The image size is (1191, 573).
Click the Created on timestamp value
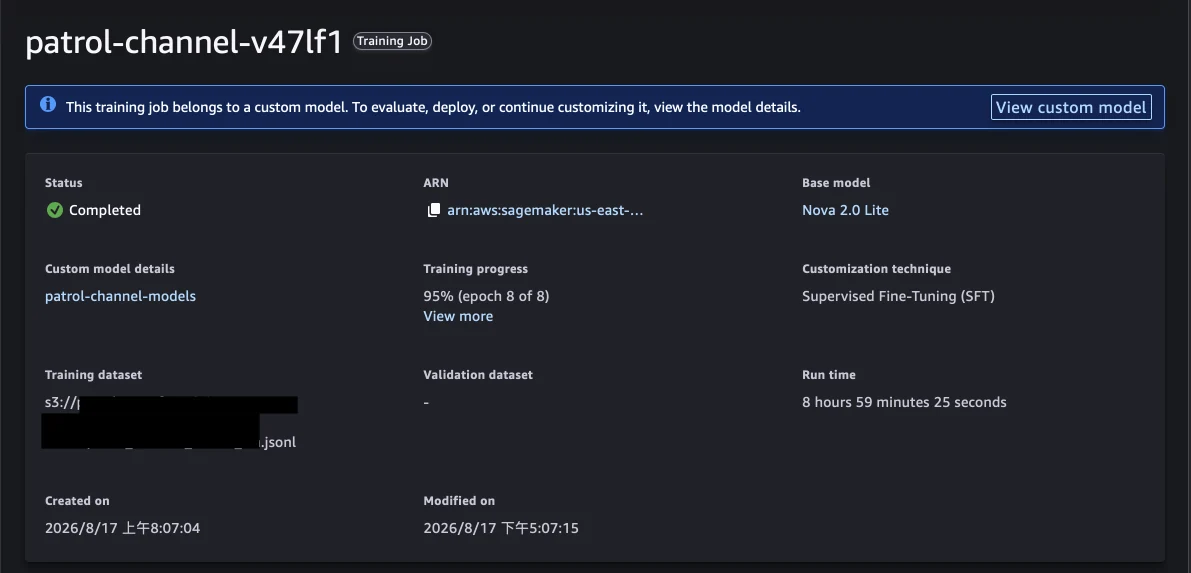point(122,528)
